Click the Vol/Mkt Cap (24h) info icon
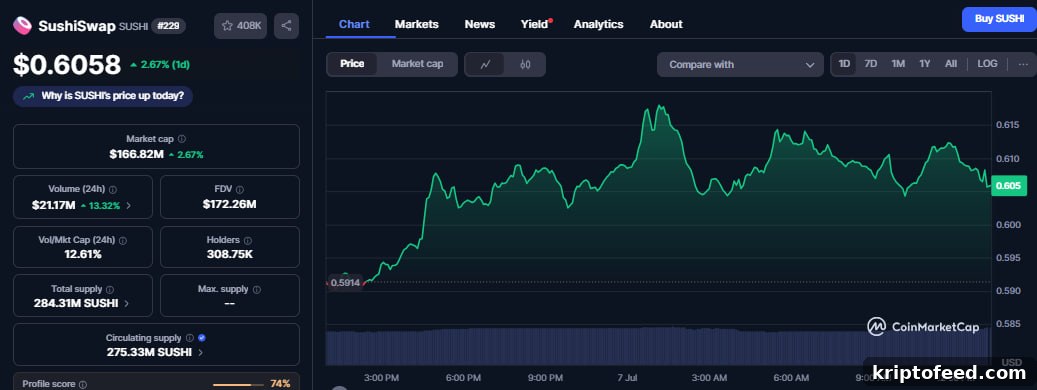 (x=123, y=241)
